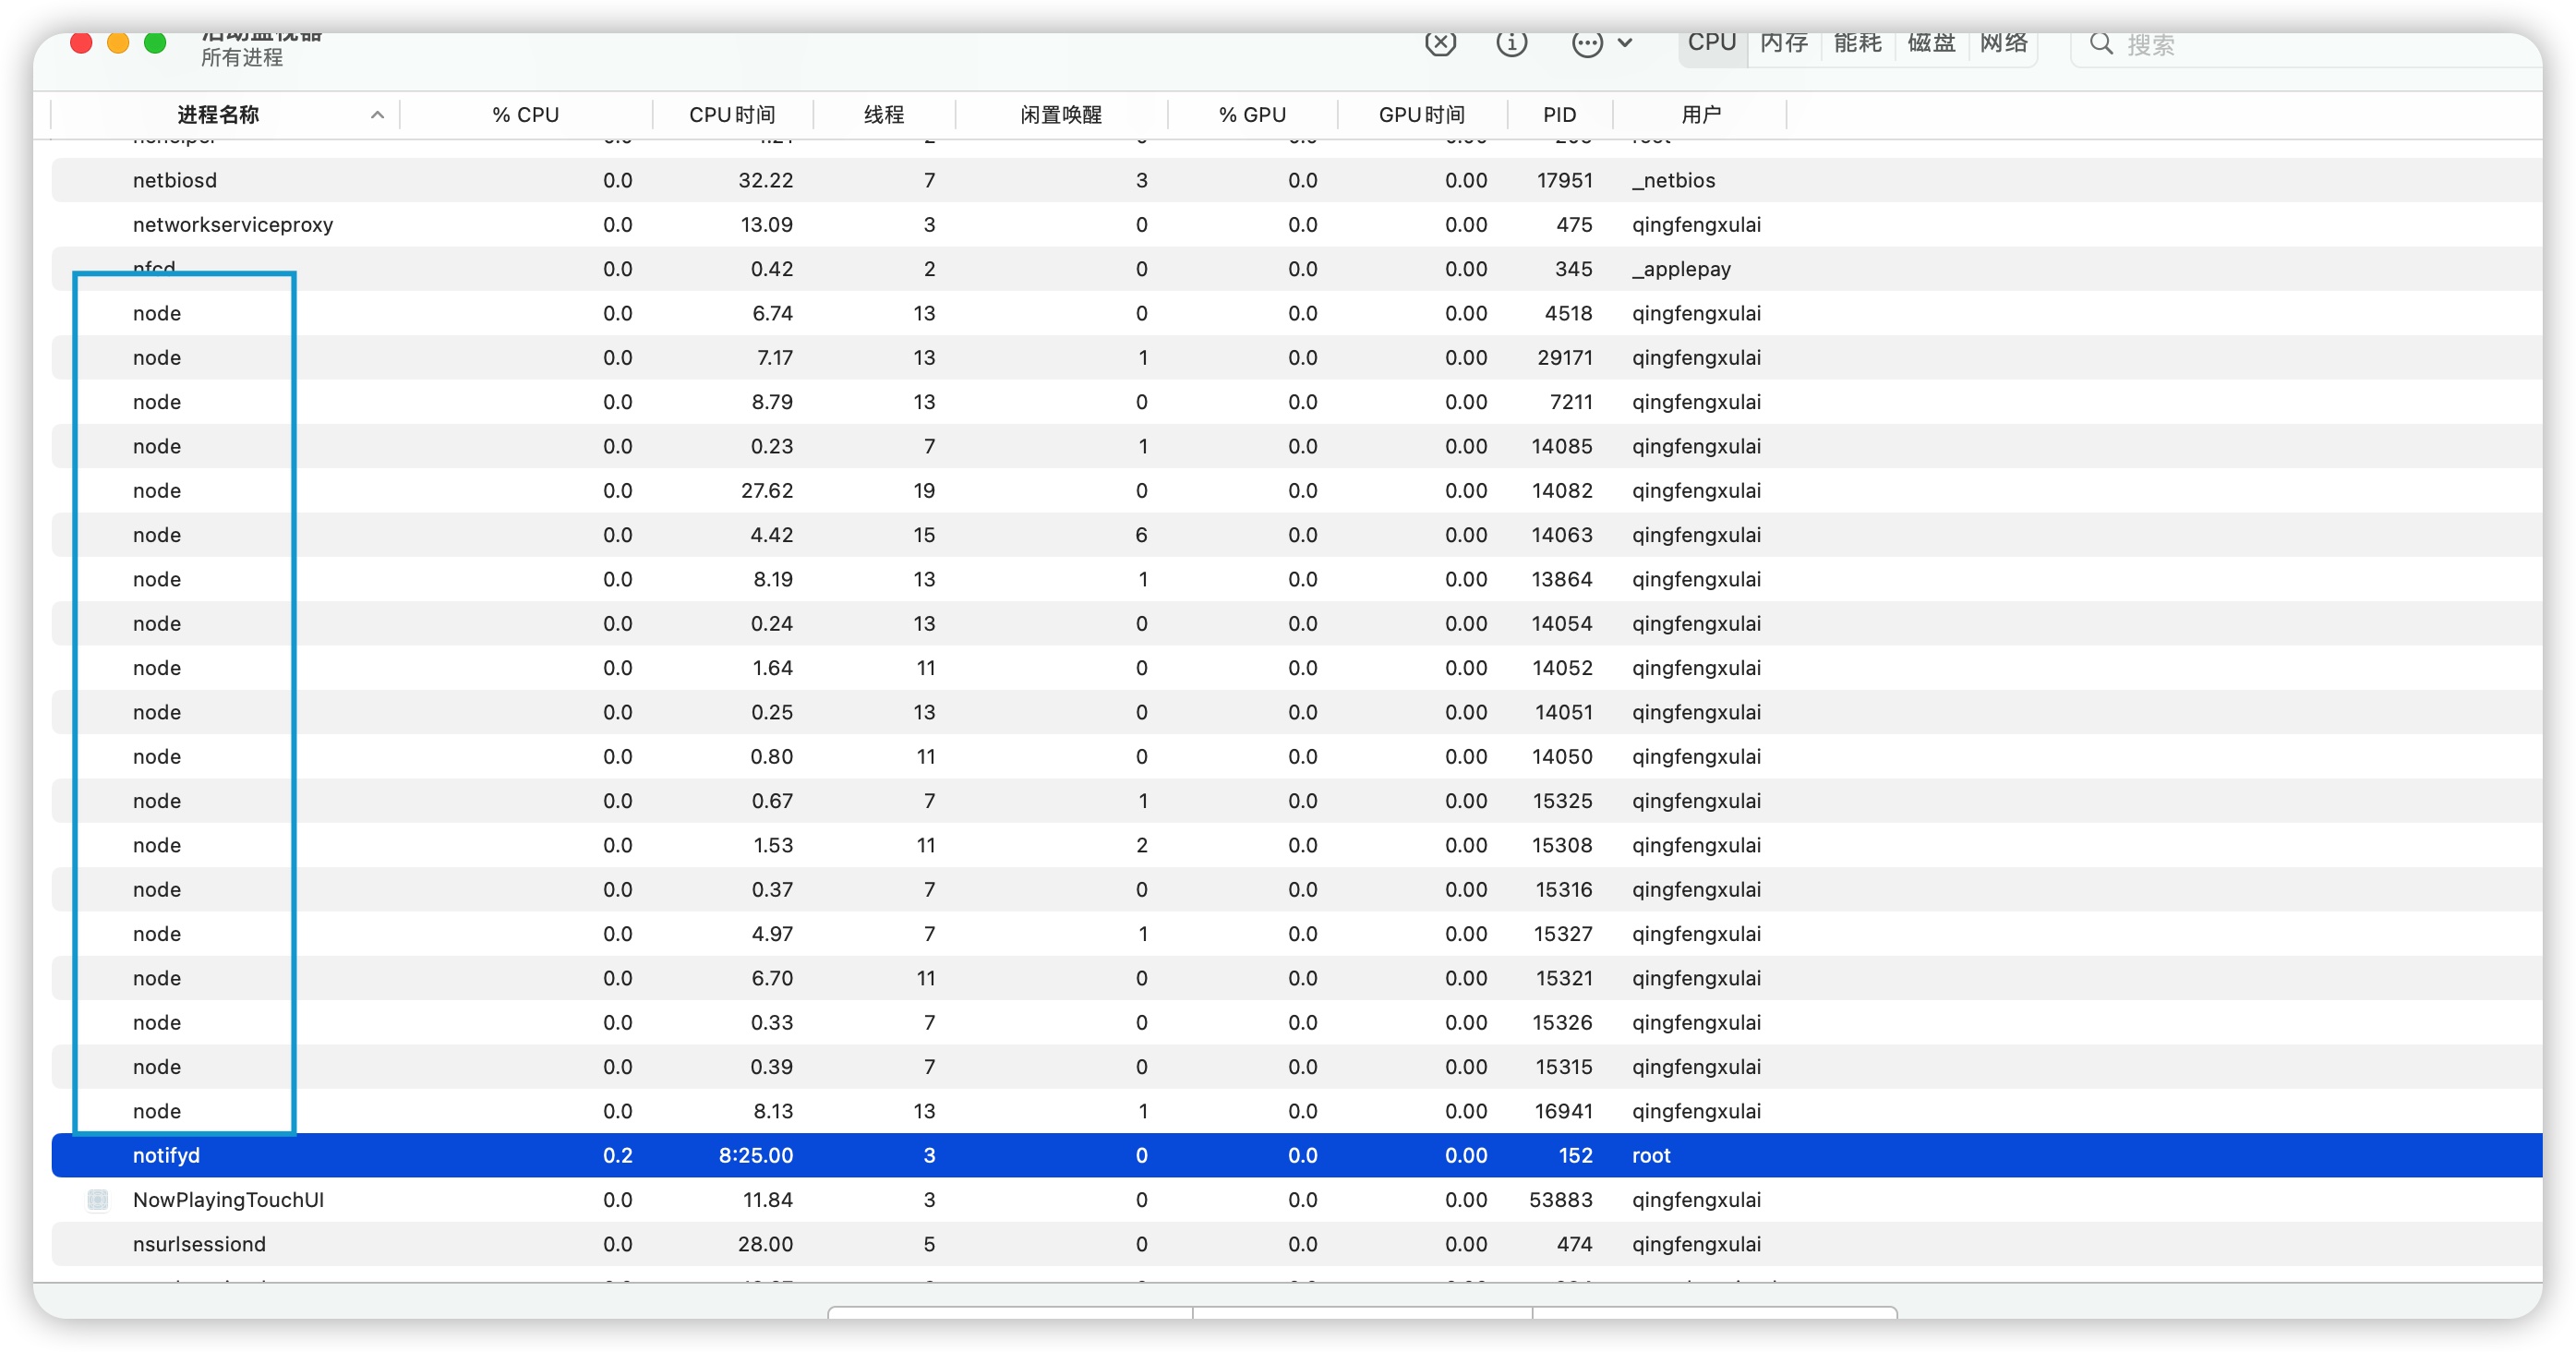Screen dimensions: 2576x1352
Task: Sort by CPU 时间 column header
Action: [732, 115]
